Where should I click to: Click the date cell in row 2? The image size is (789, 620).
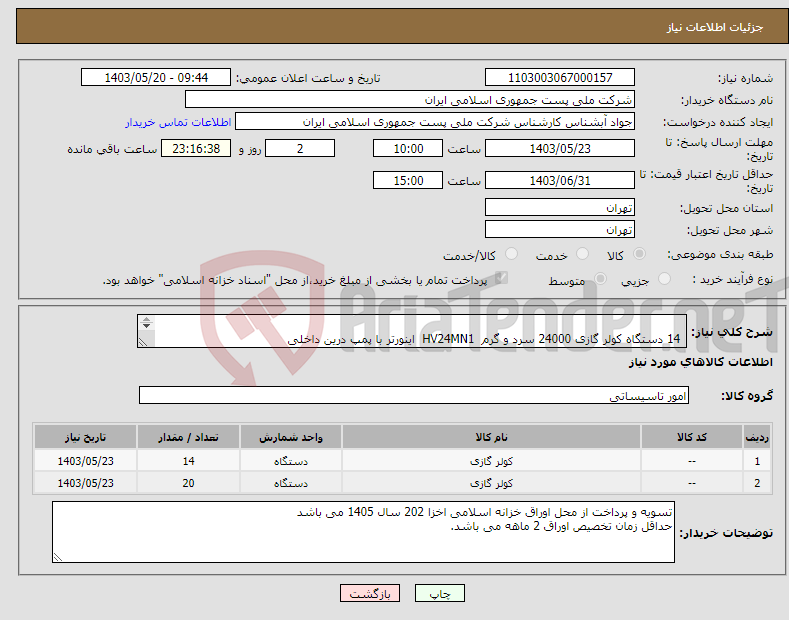(x=86, y=483)
